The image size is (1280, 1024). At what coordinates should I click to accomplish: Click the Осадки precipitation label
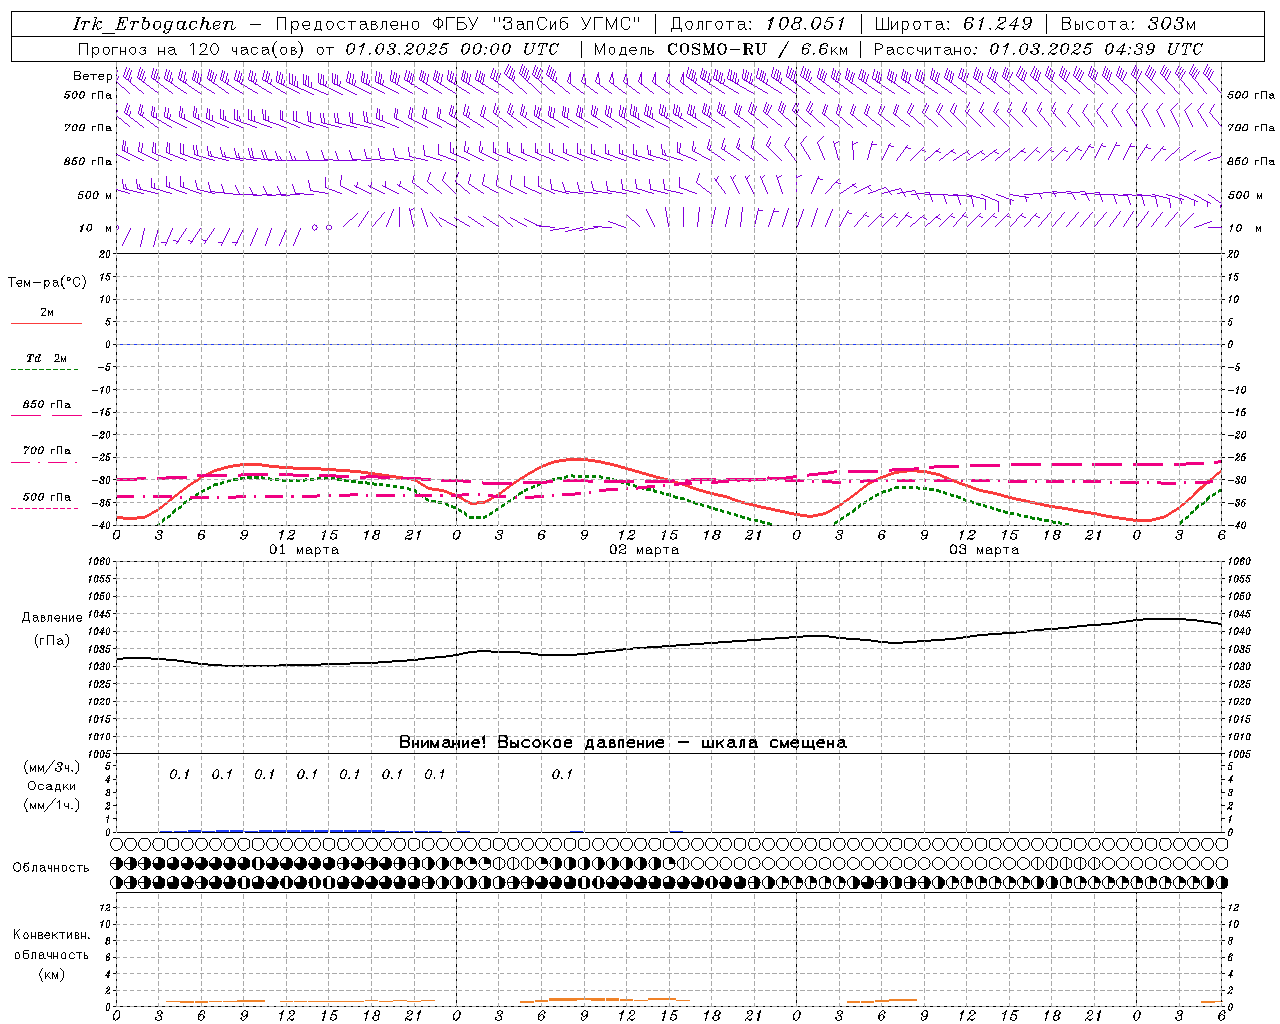click(52, 786)
